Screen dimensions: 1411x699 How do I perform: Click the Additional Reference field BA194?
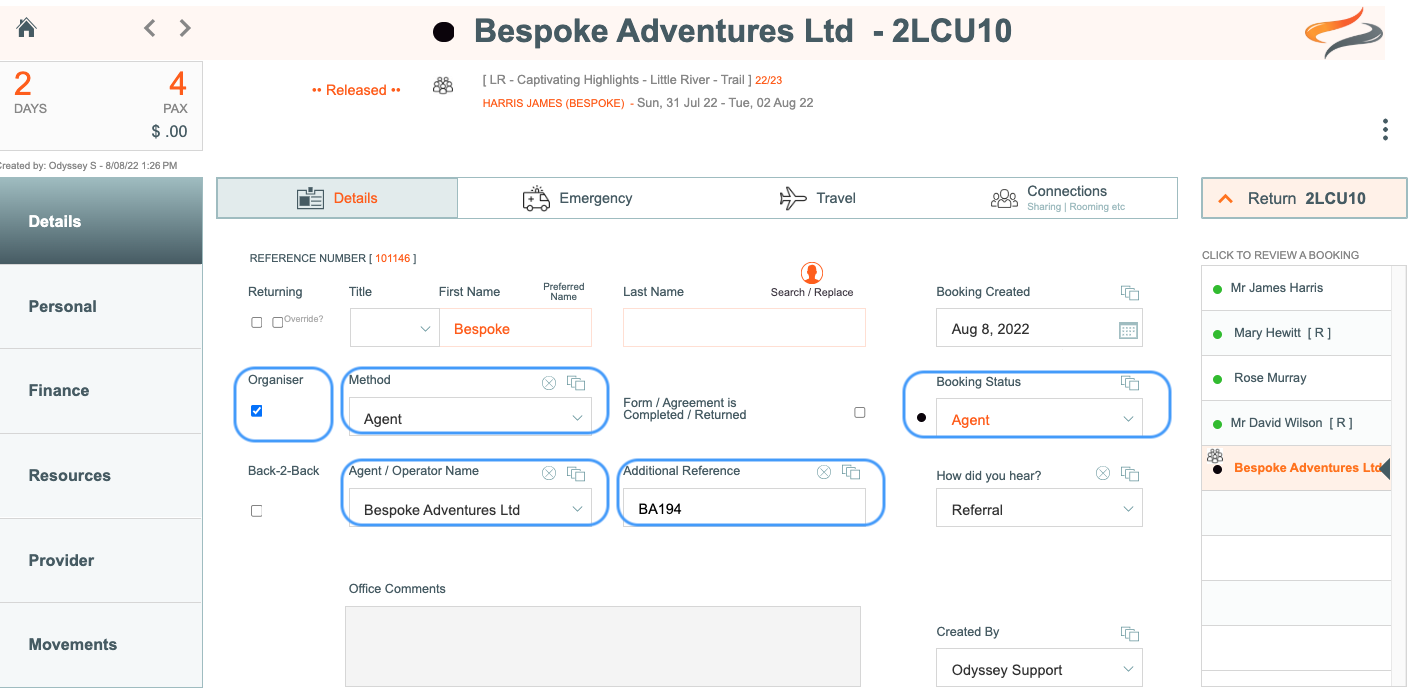click(x=744, y=508)
